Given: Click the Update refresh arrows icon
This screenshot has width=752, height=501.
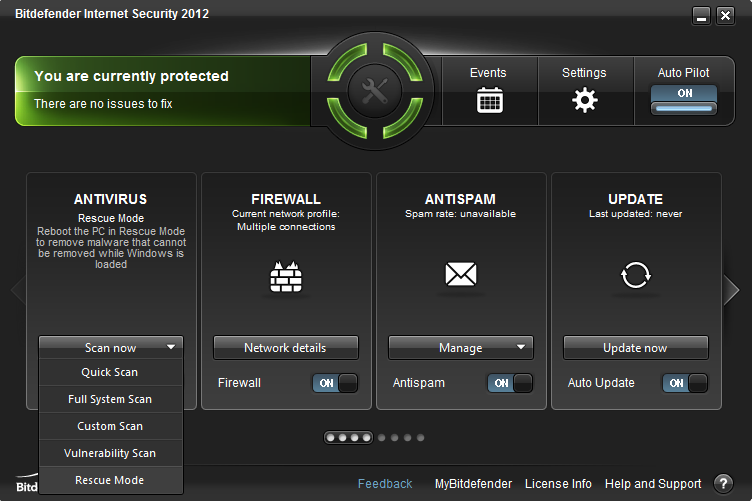Looking at the screenshot, I should click(635, 275).
